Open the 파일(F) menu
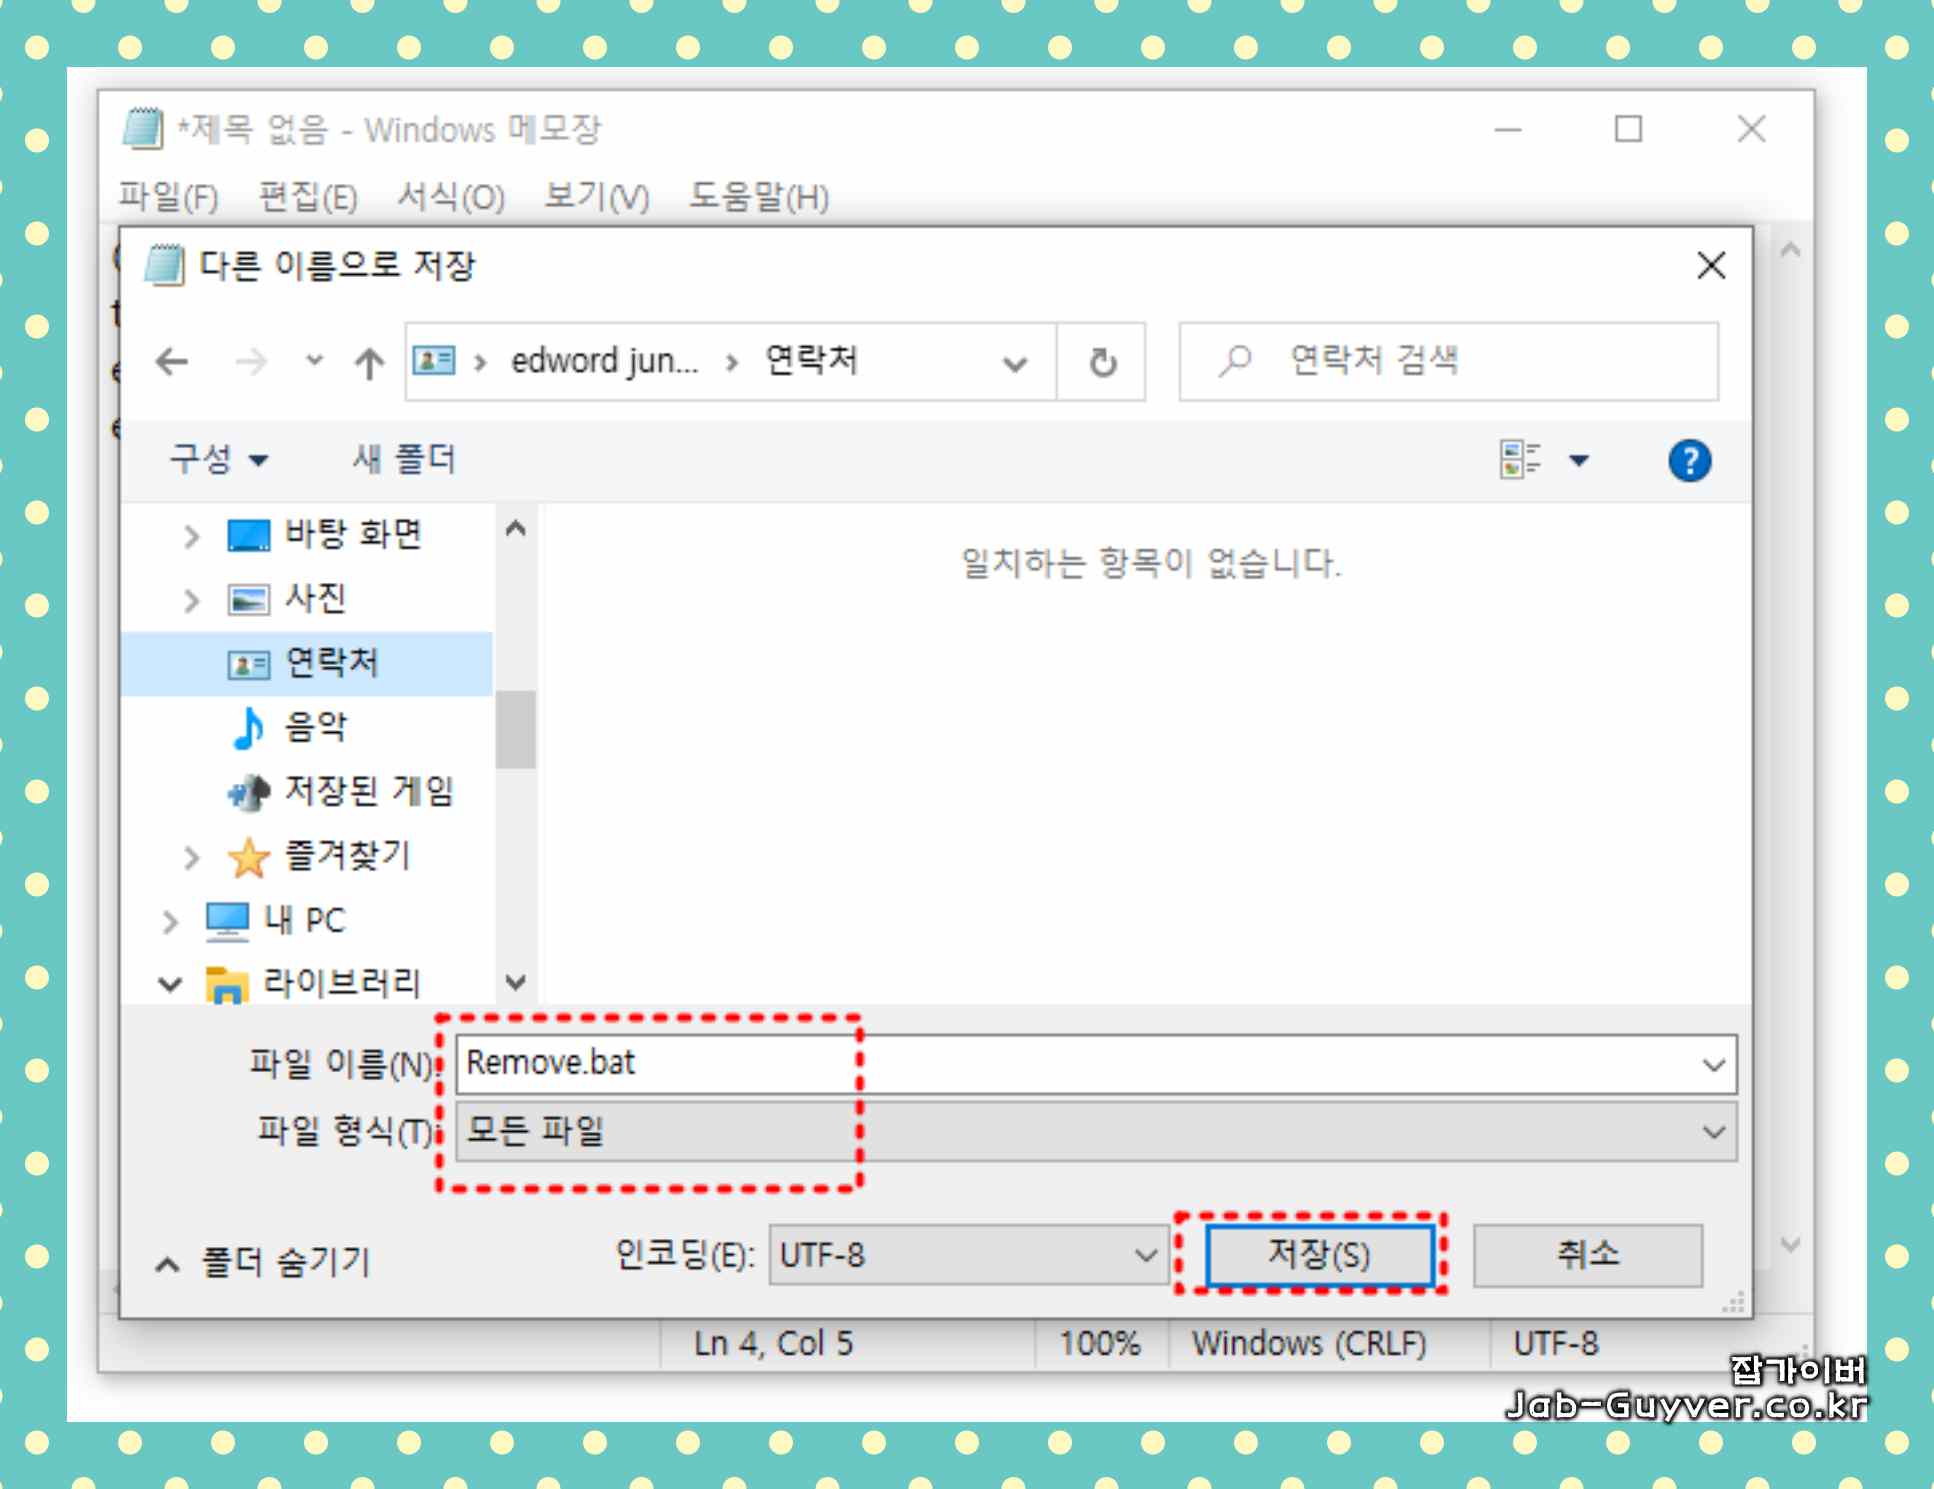This screenshot has width=1934, height=1489. tap(168, 197)
